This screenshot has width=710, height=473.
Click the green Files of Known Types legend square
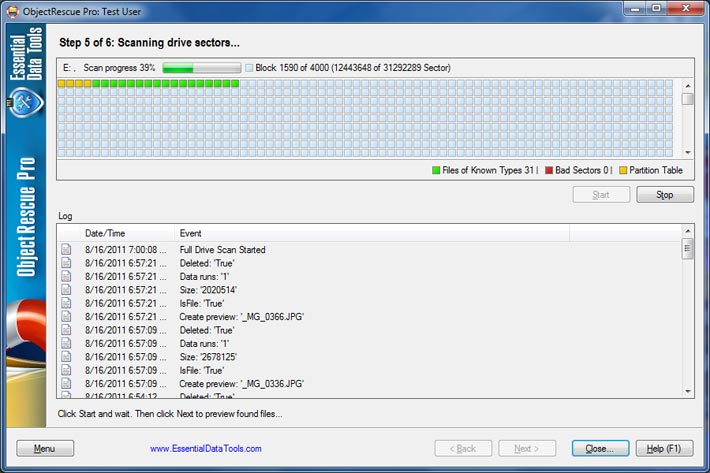436,170
